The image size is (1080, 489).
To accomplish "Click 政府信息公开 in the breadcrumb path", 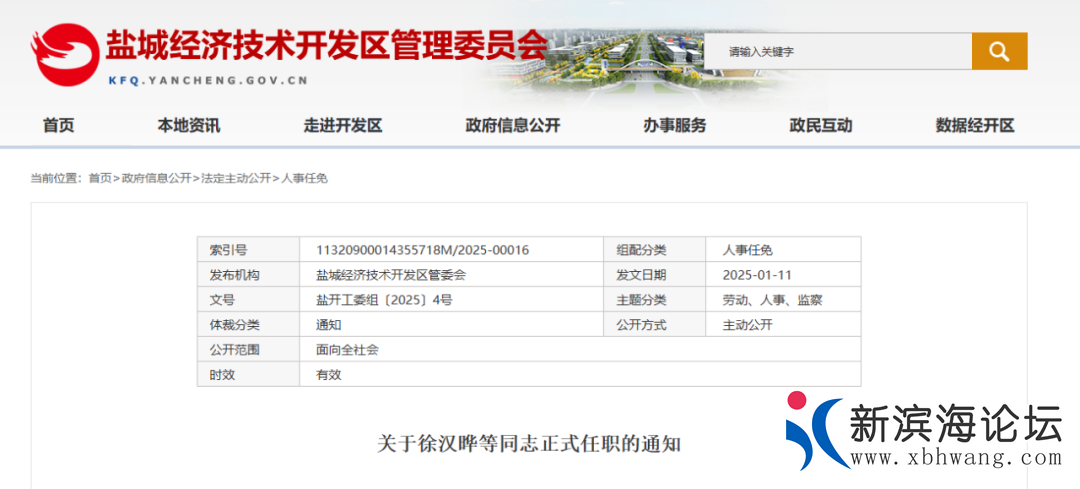I will pyautogui.click(x=156, y=178).
